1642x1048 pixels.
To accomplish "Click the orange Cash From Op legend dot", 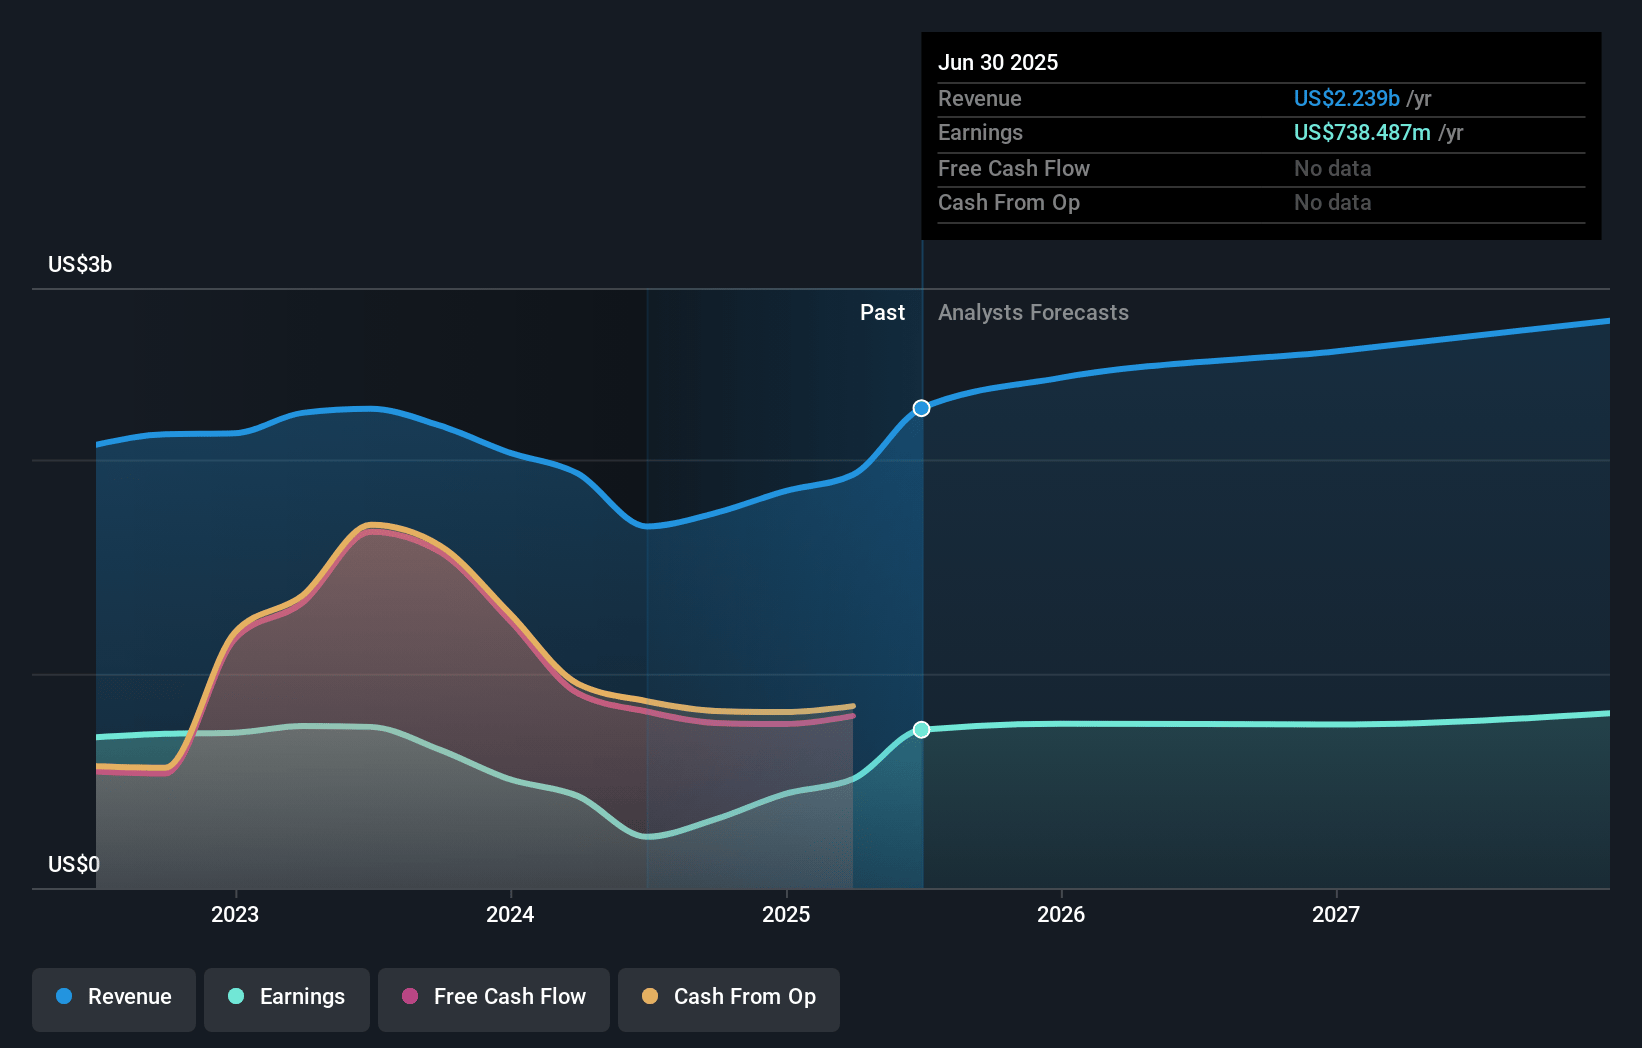I will [x=650, y=996].
